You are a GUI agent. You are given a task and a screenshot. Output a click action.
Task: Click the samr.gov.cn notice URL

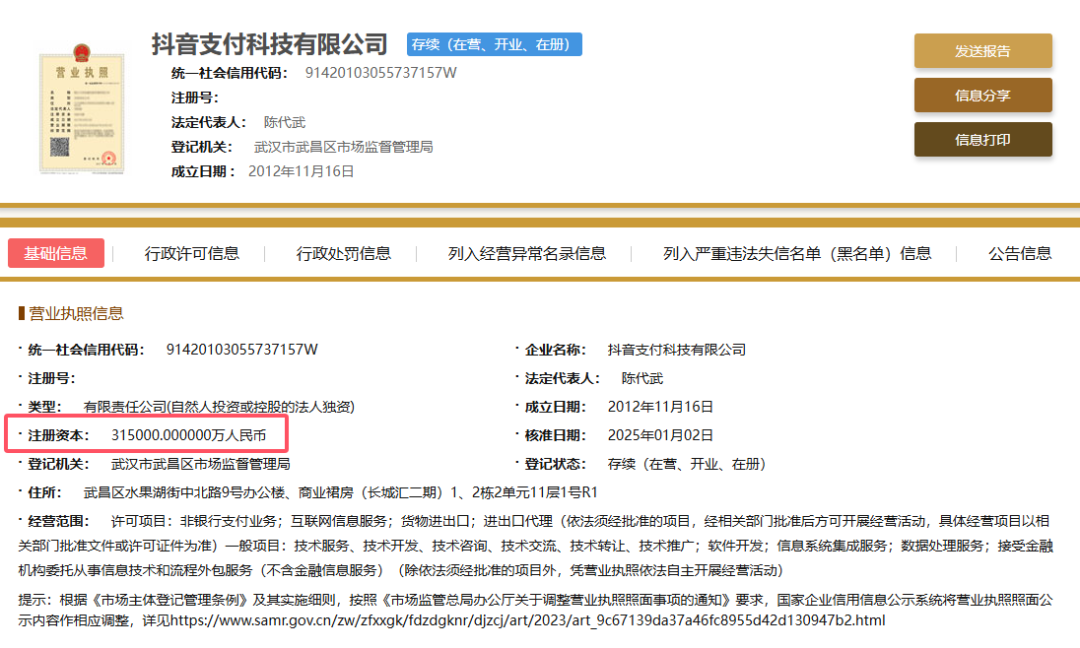click(x=528, y=620)
